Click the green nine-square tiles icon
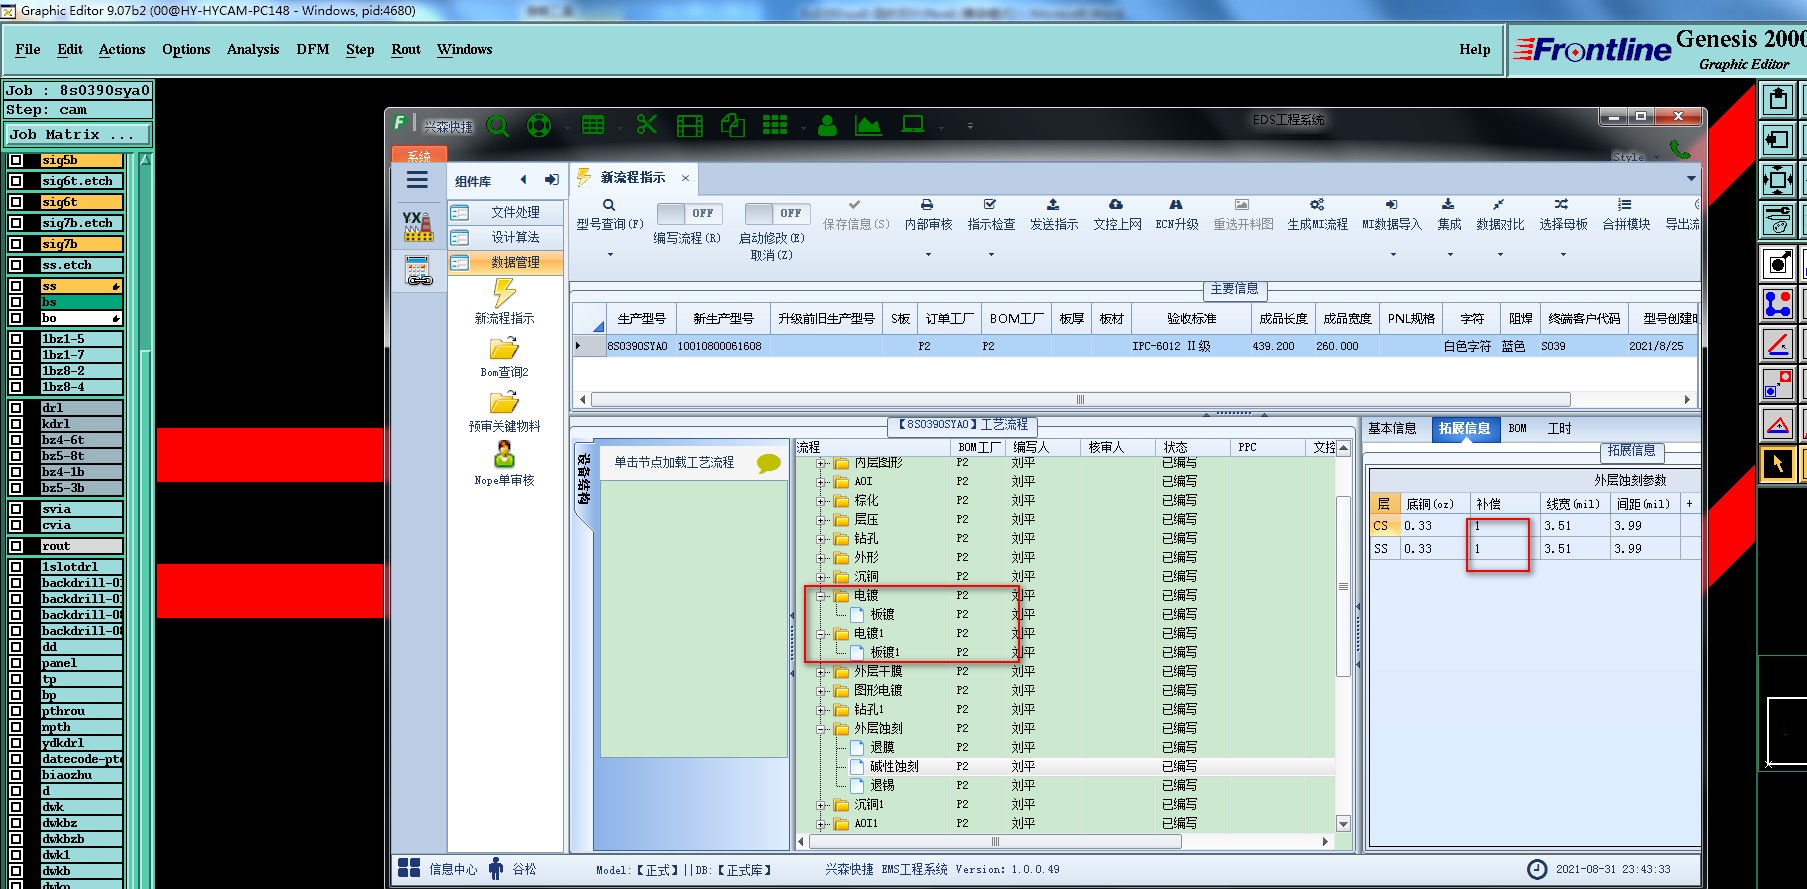Screen dimensions: 1807x889 pos(775,125)
